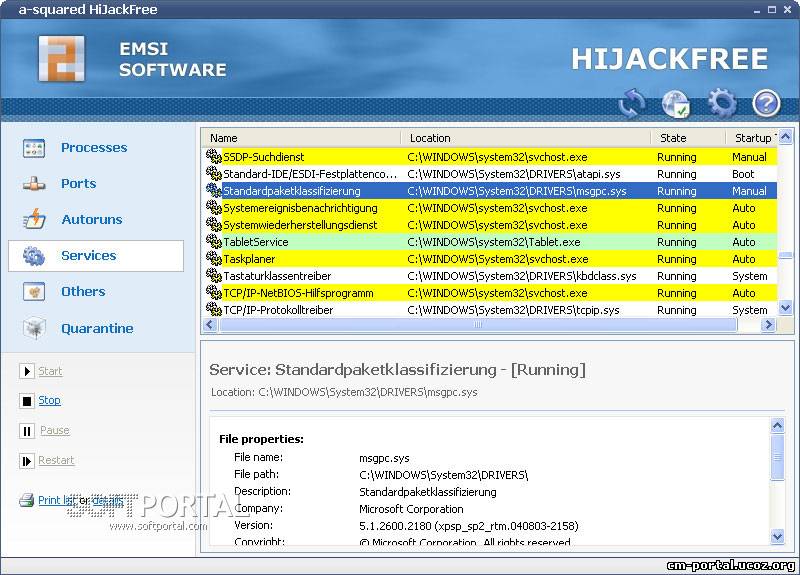
Task: Click service list scroll up arrow
Action: (x=786, y=137)
